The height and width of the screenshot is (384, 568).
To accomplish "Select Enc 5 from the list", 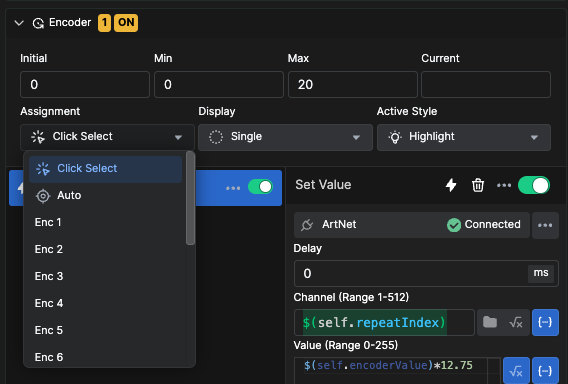I will 105,330.
